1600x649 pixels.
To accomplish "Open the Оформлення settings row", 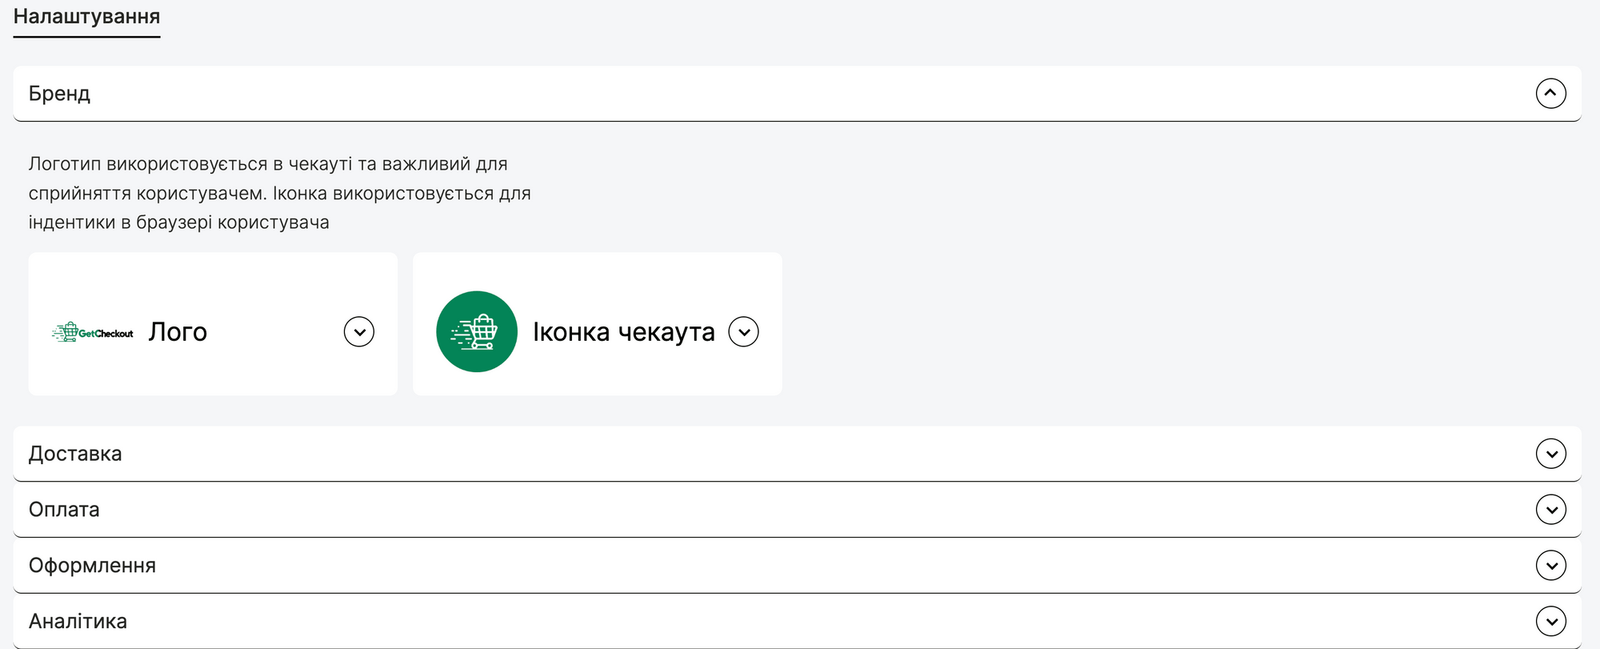I will [x=797, y=566].
